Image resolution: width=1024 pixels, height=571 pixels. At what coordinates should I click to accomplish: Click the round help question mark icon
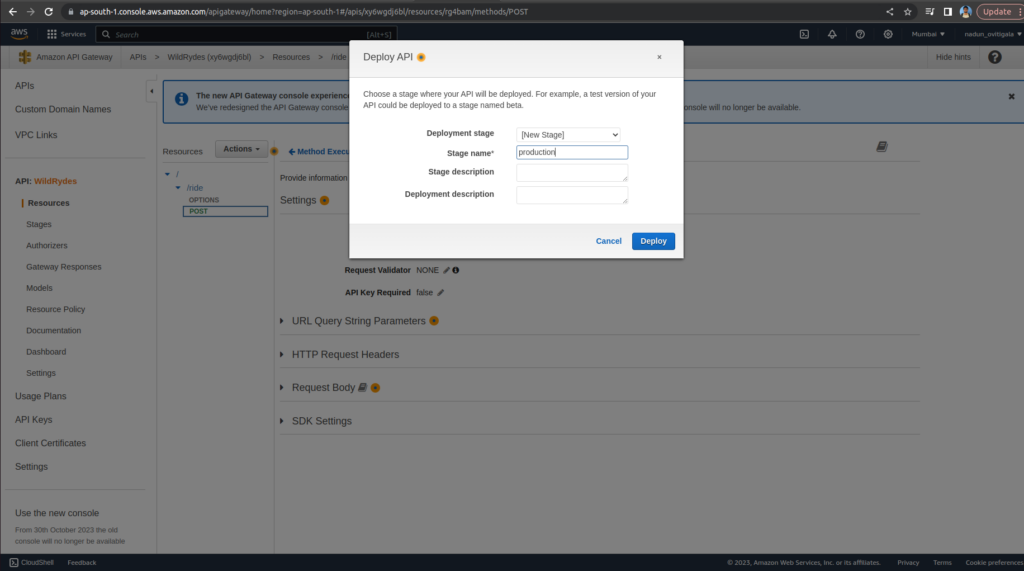(x=995, y=57)
